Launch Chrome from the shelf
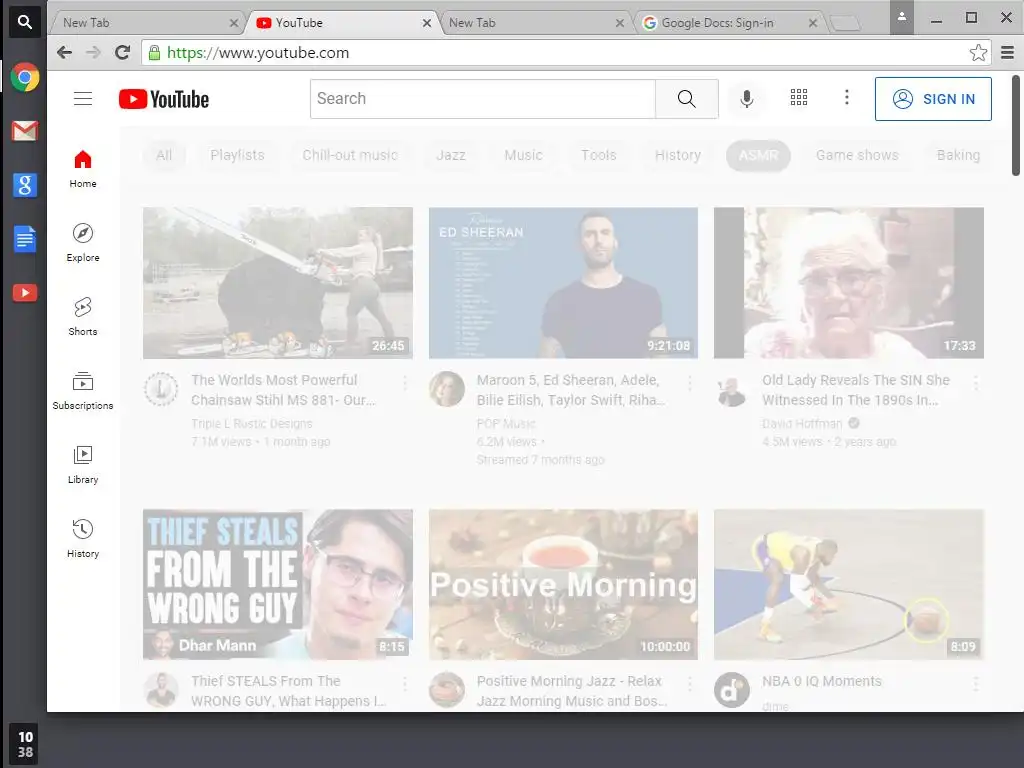 (x=25, y=77)
